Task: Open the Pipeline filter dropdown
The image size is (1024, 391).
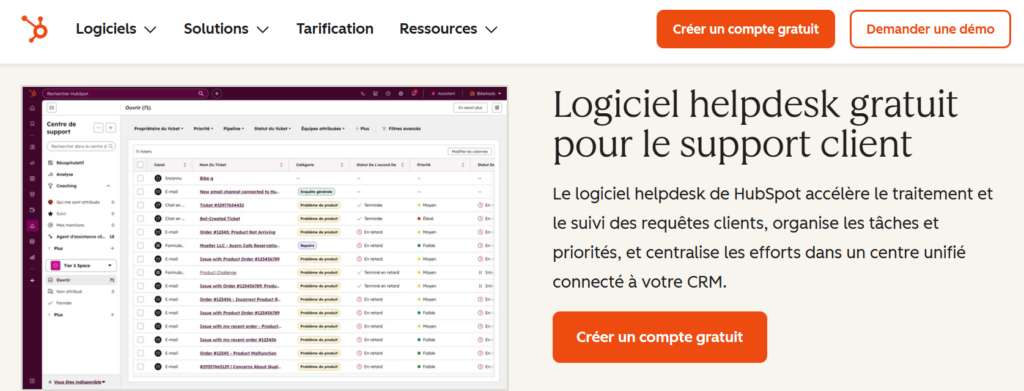Action: coord(234,129)
